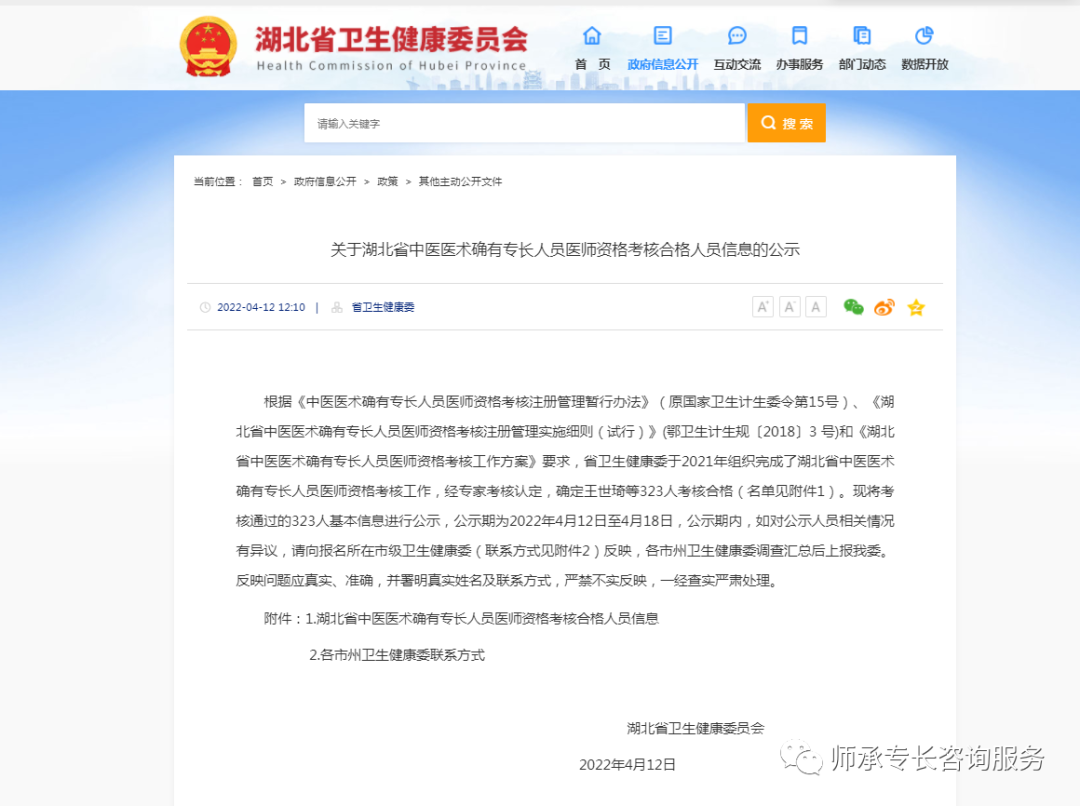Image resolution: width=1080 pixels, height=806 pixels.
Task: Focus the 请输入关键字 search field
Action: pos(525,123)
